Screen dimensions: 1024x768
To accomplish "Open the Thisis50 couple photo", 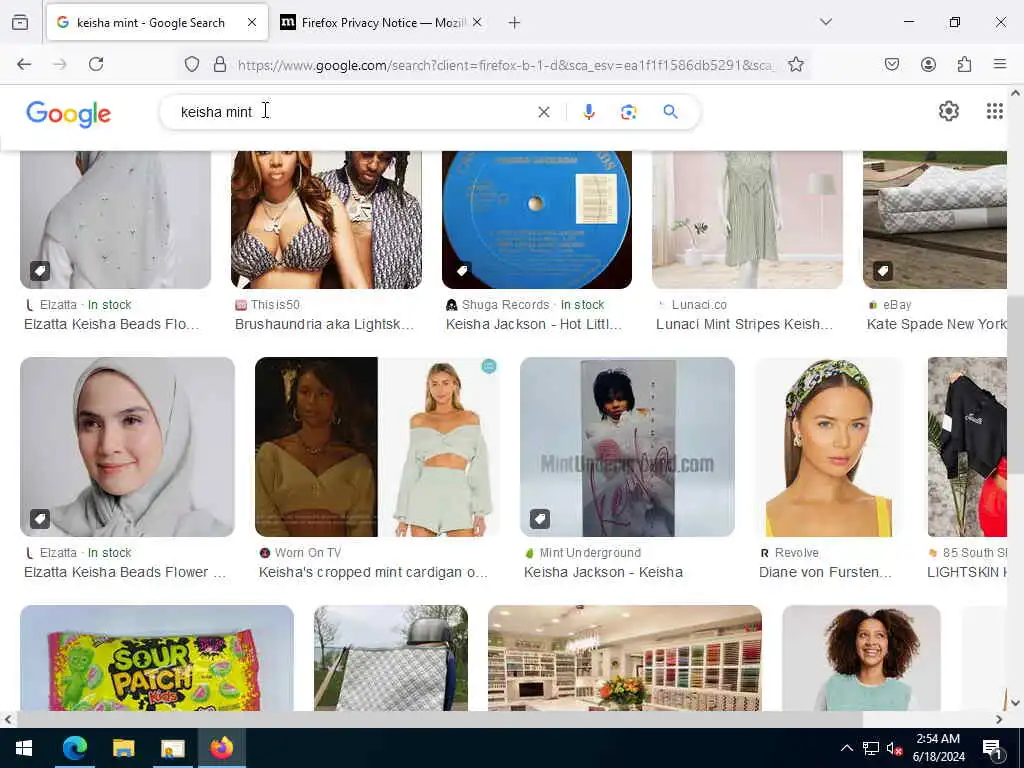I will click(327, 220).
